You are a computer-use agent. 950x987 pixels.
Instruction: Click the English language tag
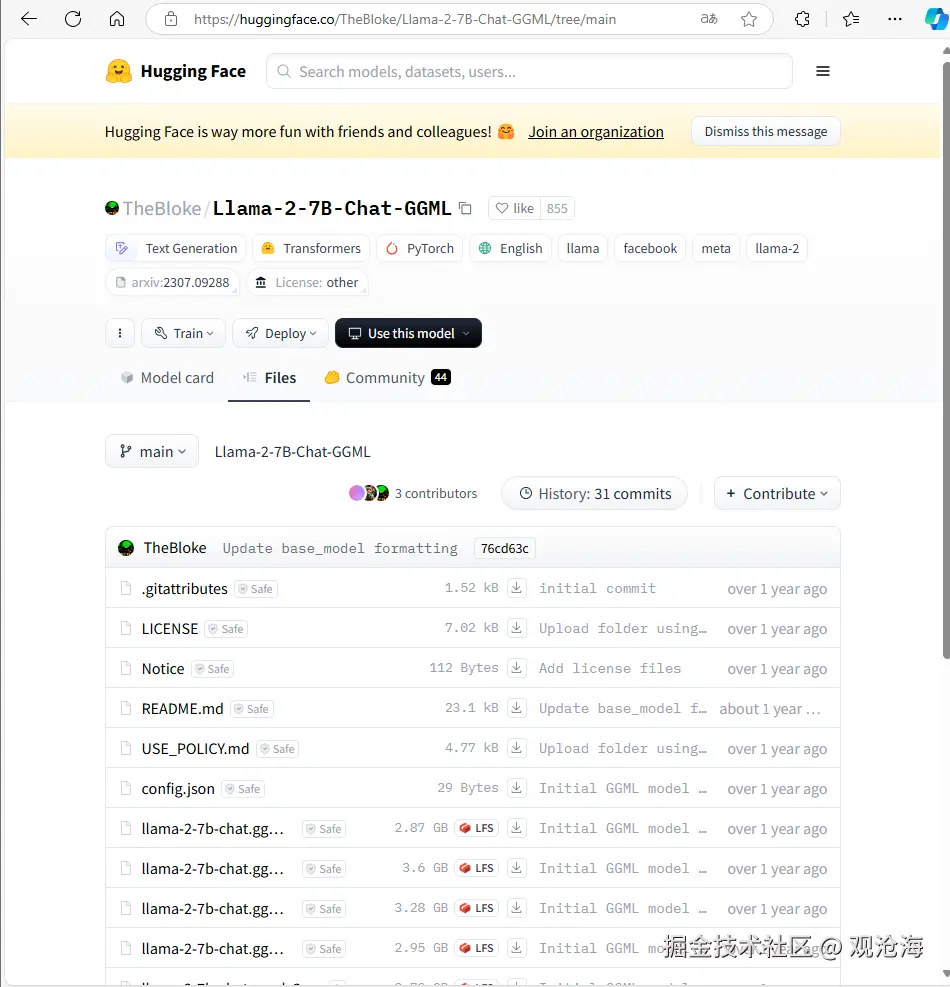[x=510, y=249]
